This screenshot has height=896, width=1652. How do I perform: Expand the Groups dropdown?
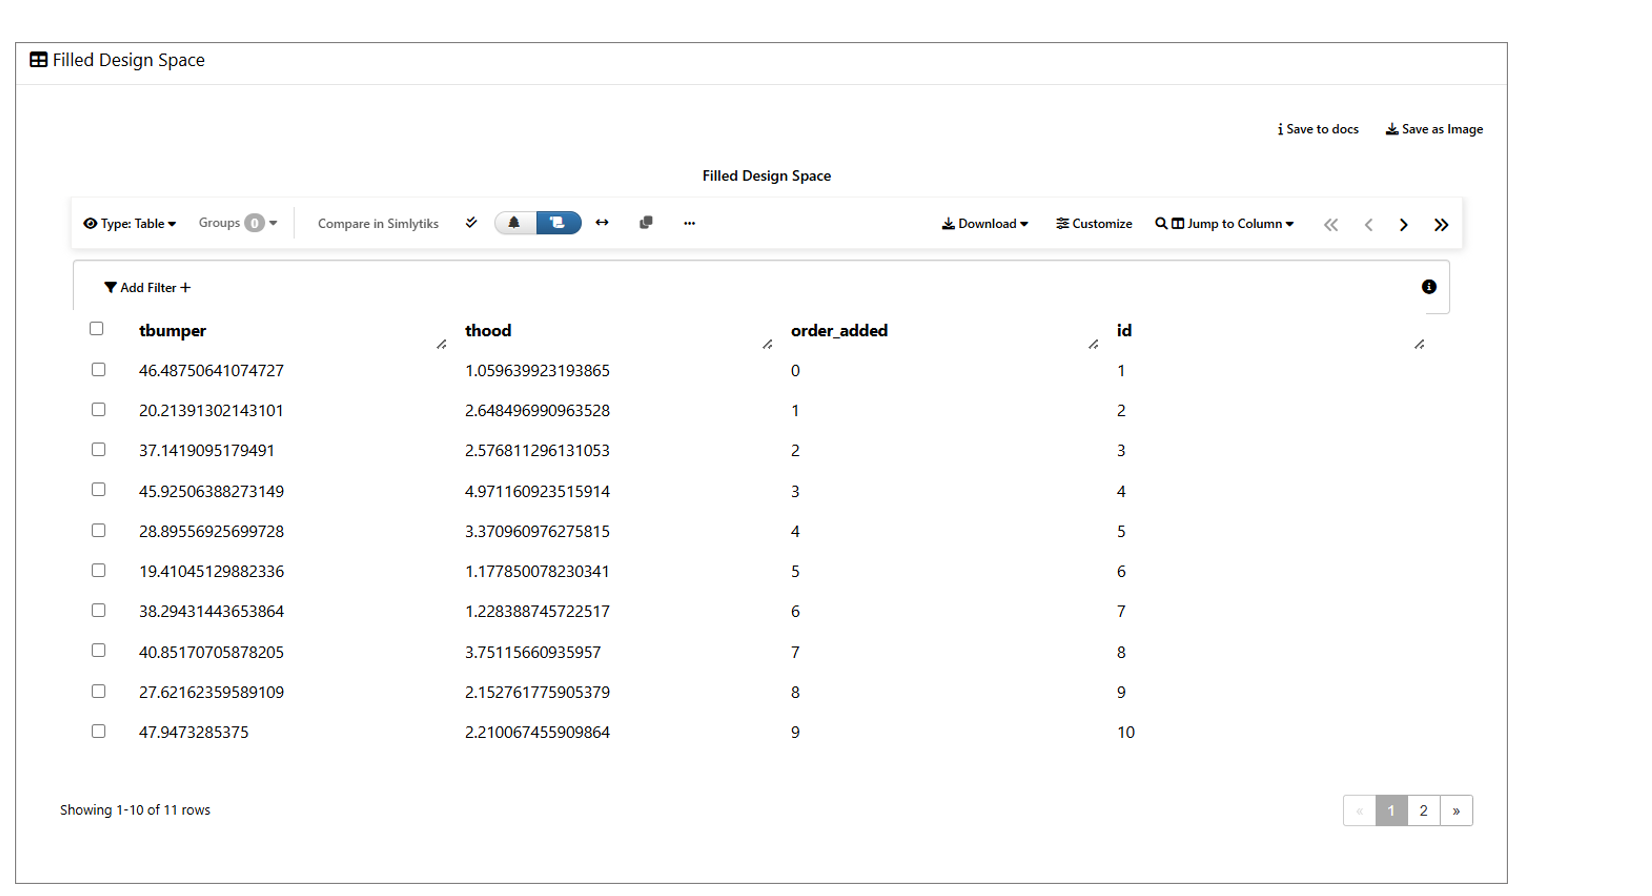pyautogui.click(x=238, y=223)
